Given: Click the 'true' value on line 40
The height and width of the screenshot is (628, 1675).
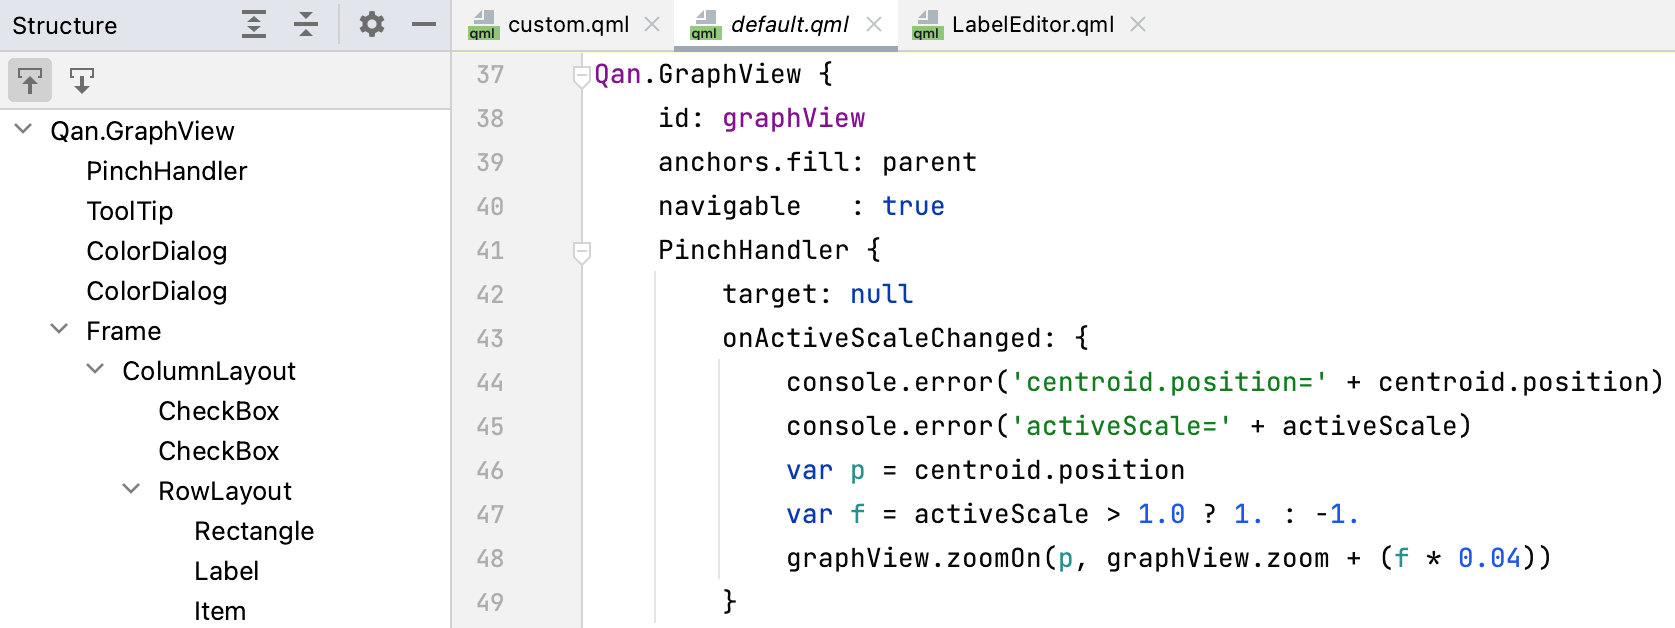Looking at the screenshot, I should 913,206.
